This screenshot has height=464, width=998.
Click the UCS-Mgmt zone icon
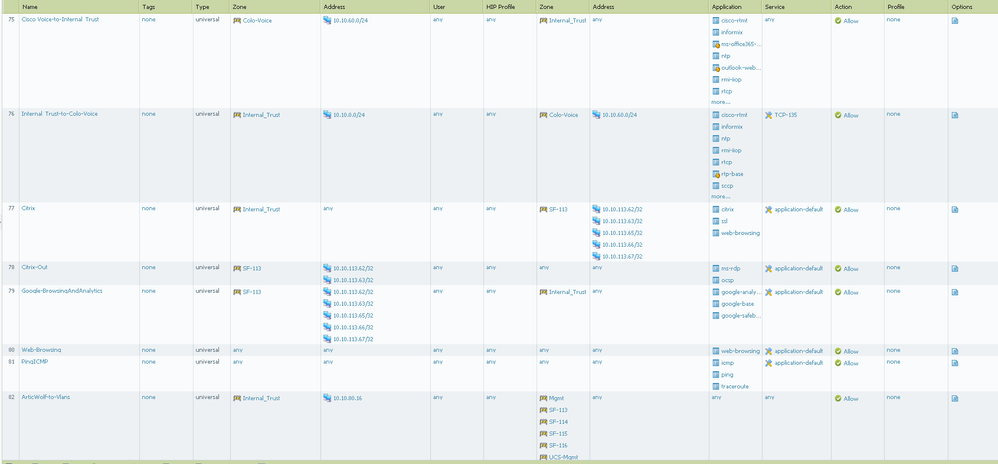coord(544,457)
